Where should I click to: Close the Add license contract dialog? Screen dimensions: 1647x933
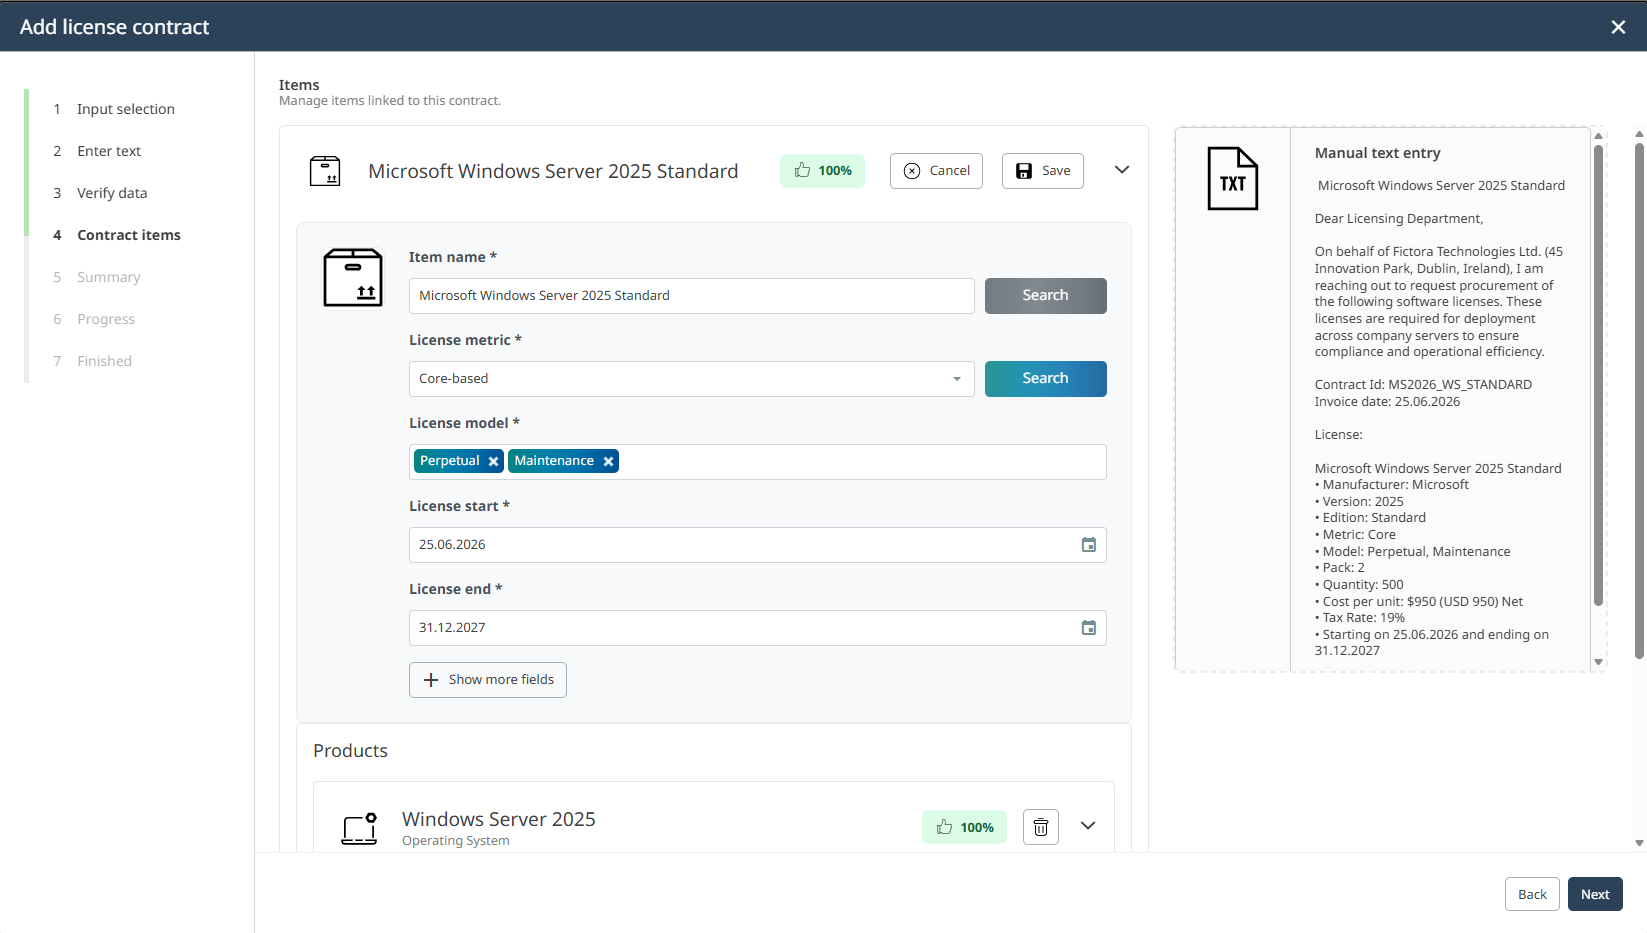[x=1618, y=27]
